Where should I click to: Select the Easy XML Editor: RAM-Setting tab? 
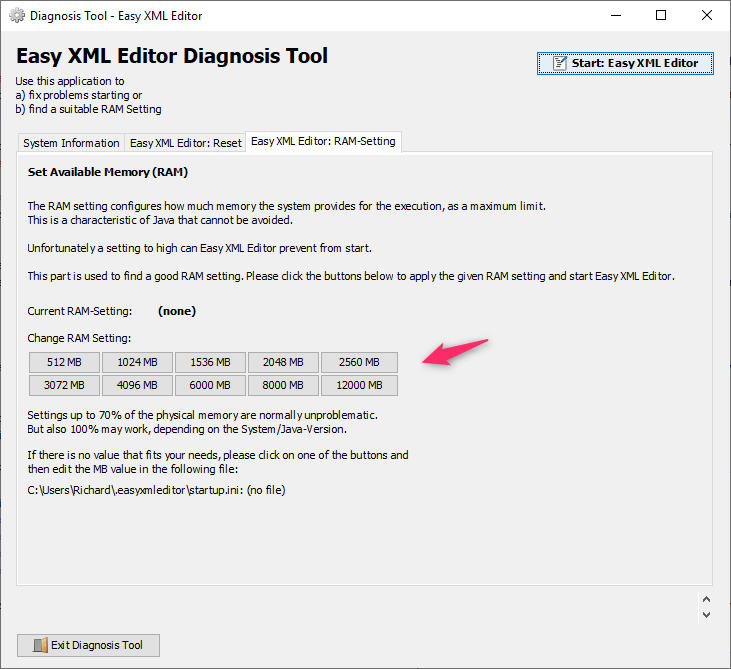pyautogui.click(x=323, y=142)
